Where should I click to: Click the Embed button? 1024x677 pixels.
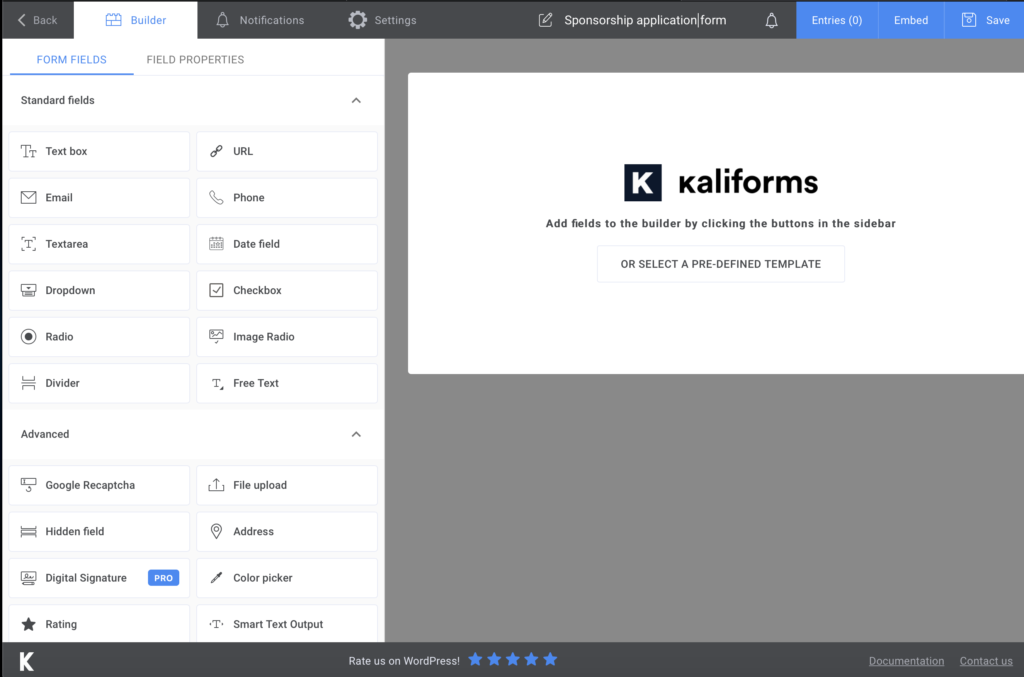(x=911, y=20)
